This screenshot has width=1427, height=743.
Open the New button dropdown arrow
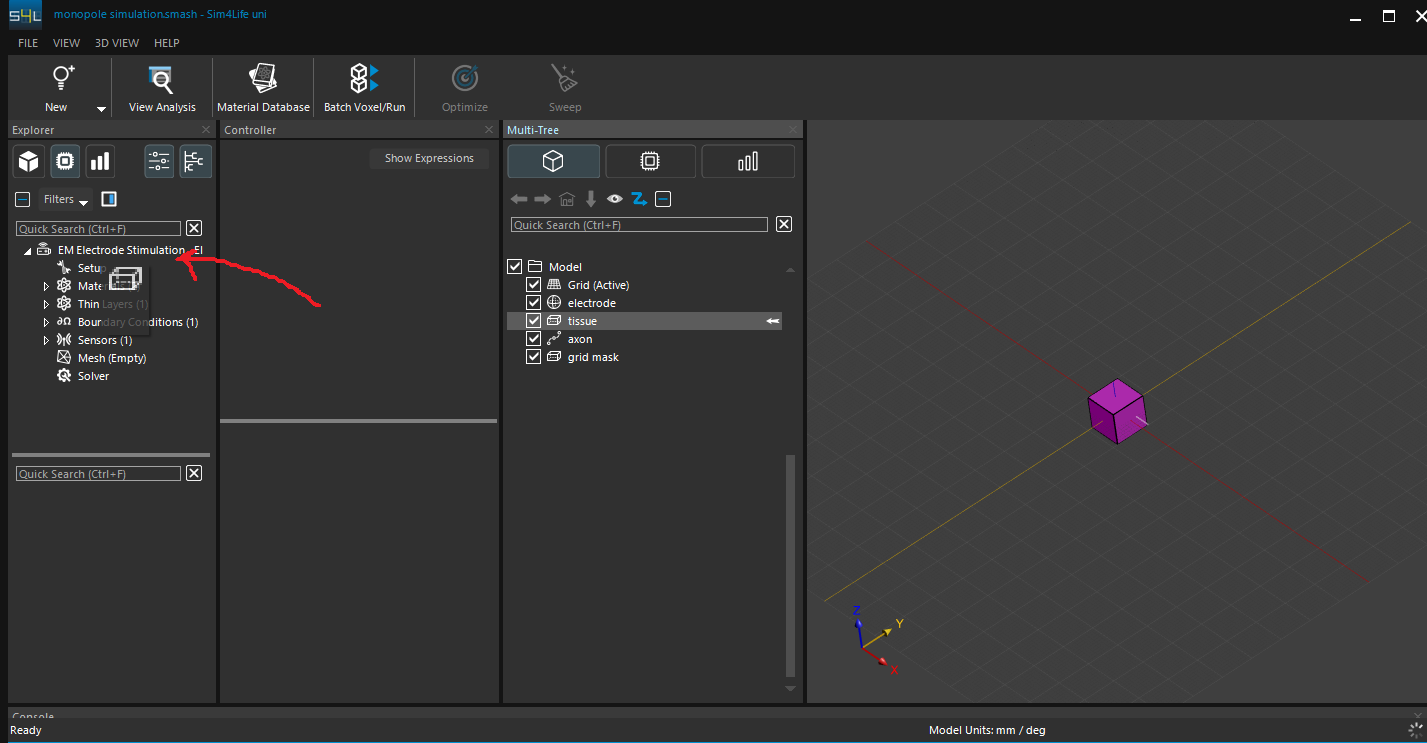(101, 108)
